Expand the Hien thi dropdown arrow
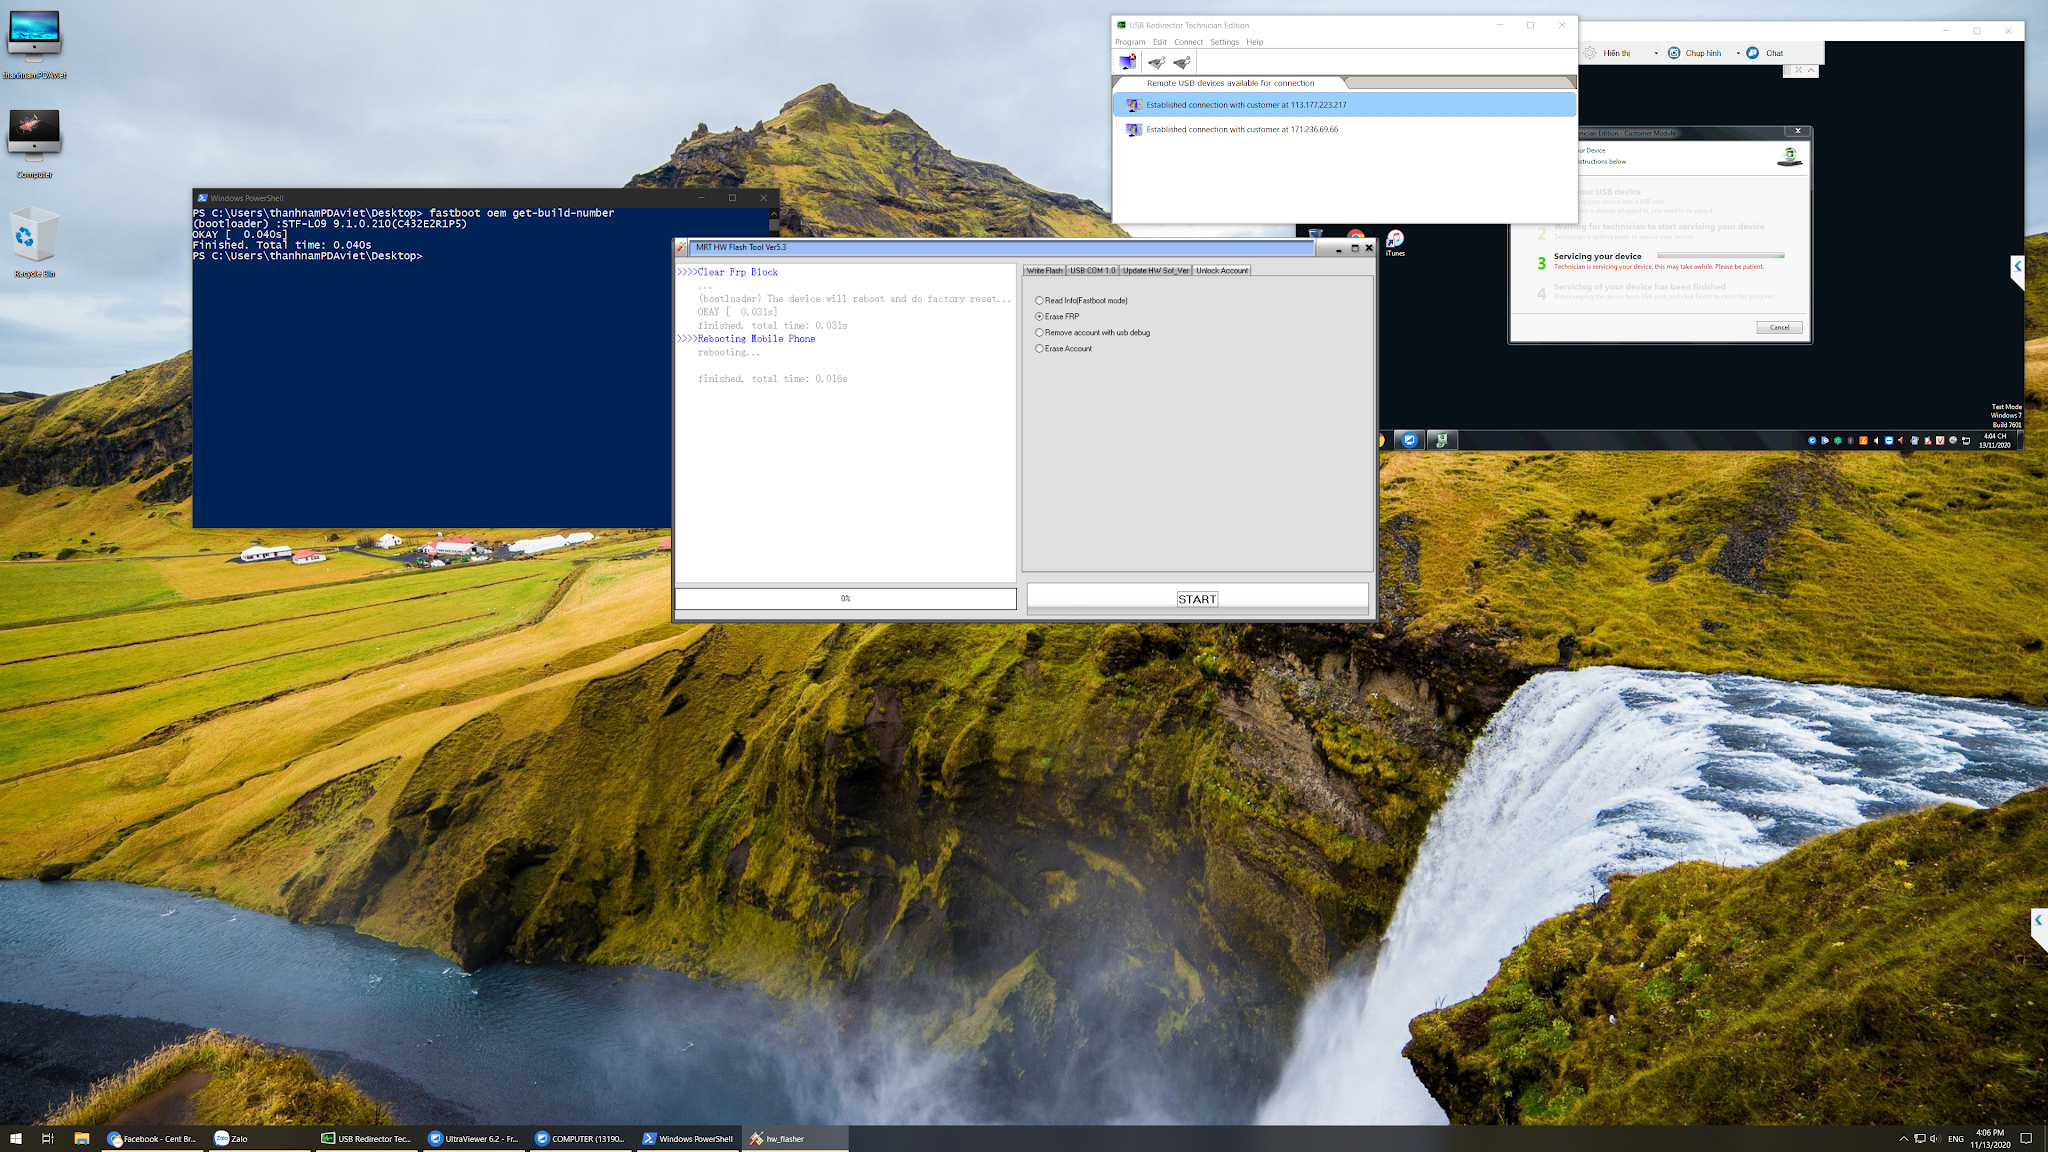Viewport: 2048px width, 1152px height. tap(1656, 53)
